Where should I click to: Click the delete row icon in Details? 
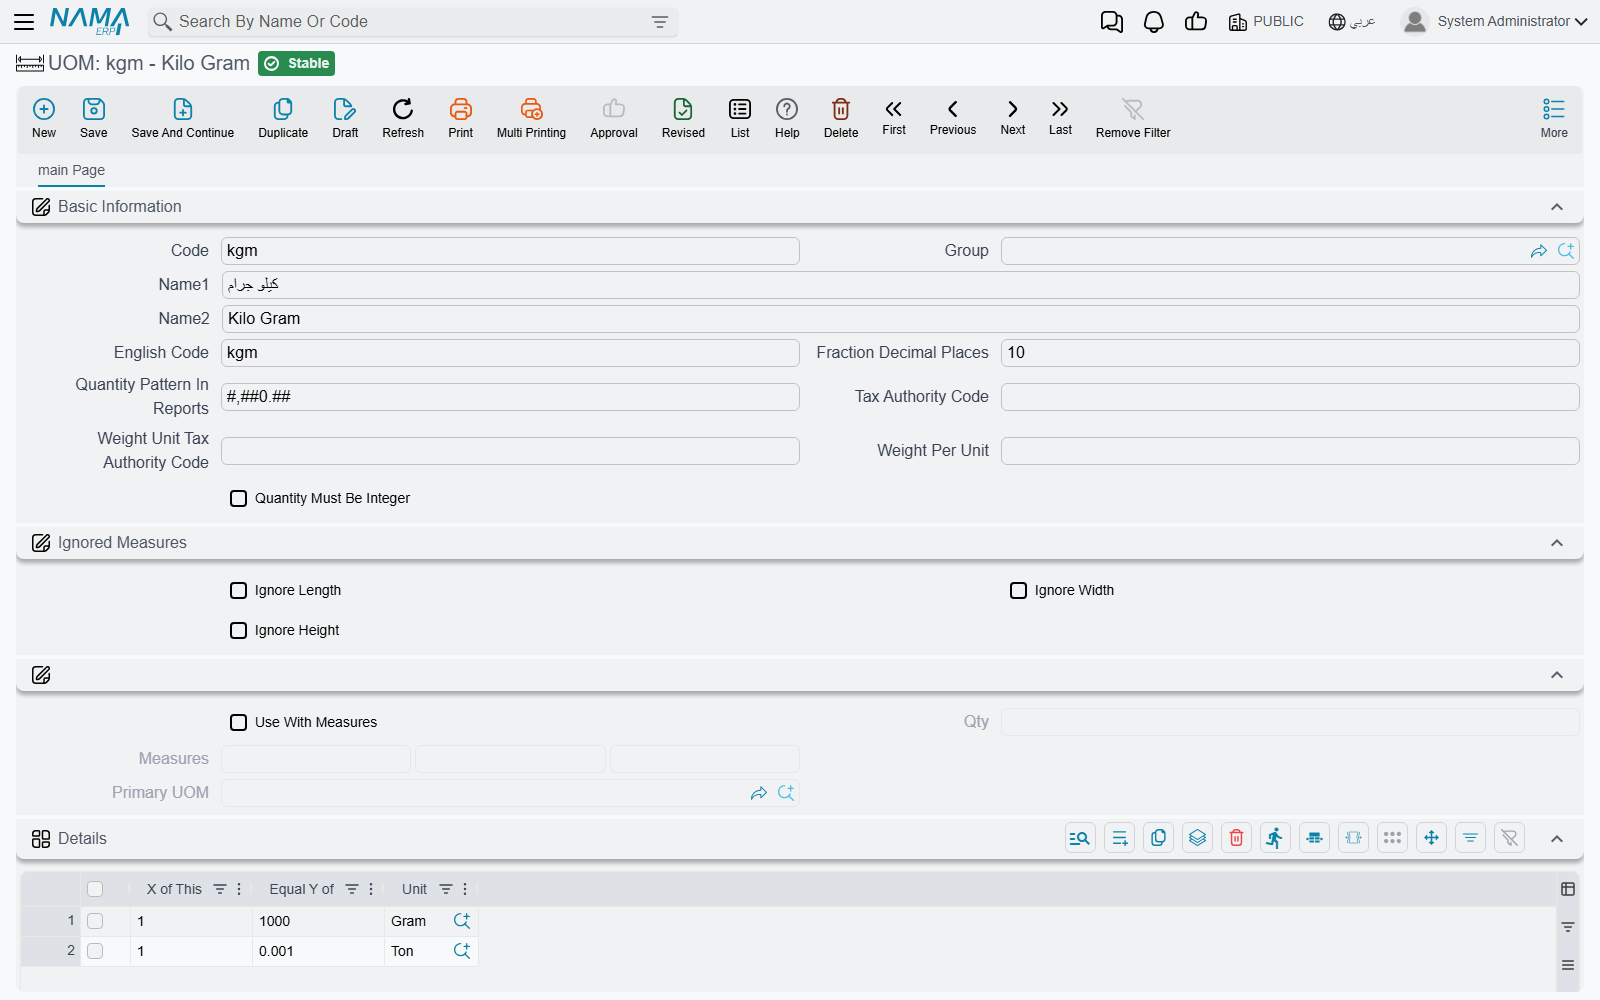point(1237,838)
